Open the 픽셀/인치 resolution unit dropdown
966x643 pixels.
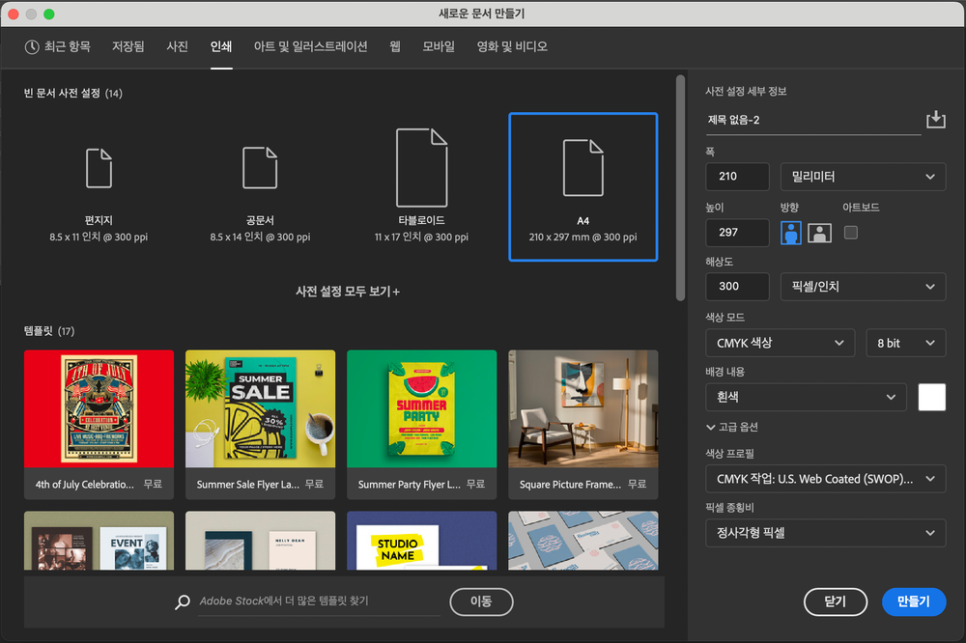862,286
